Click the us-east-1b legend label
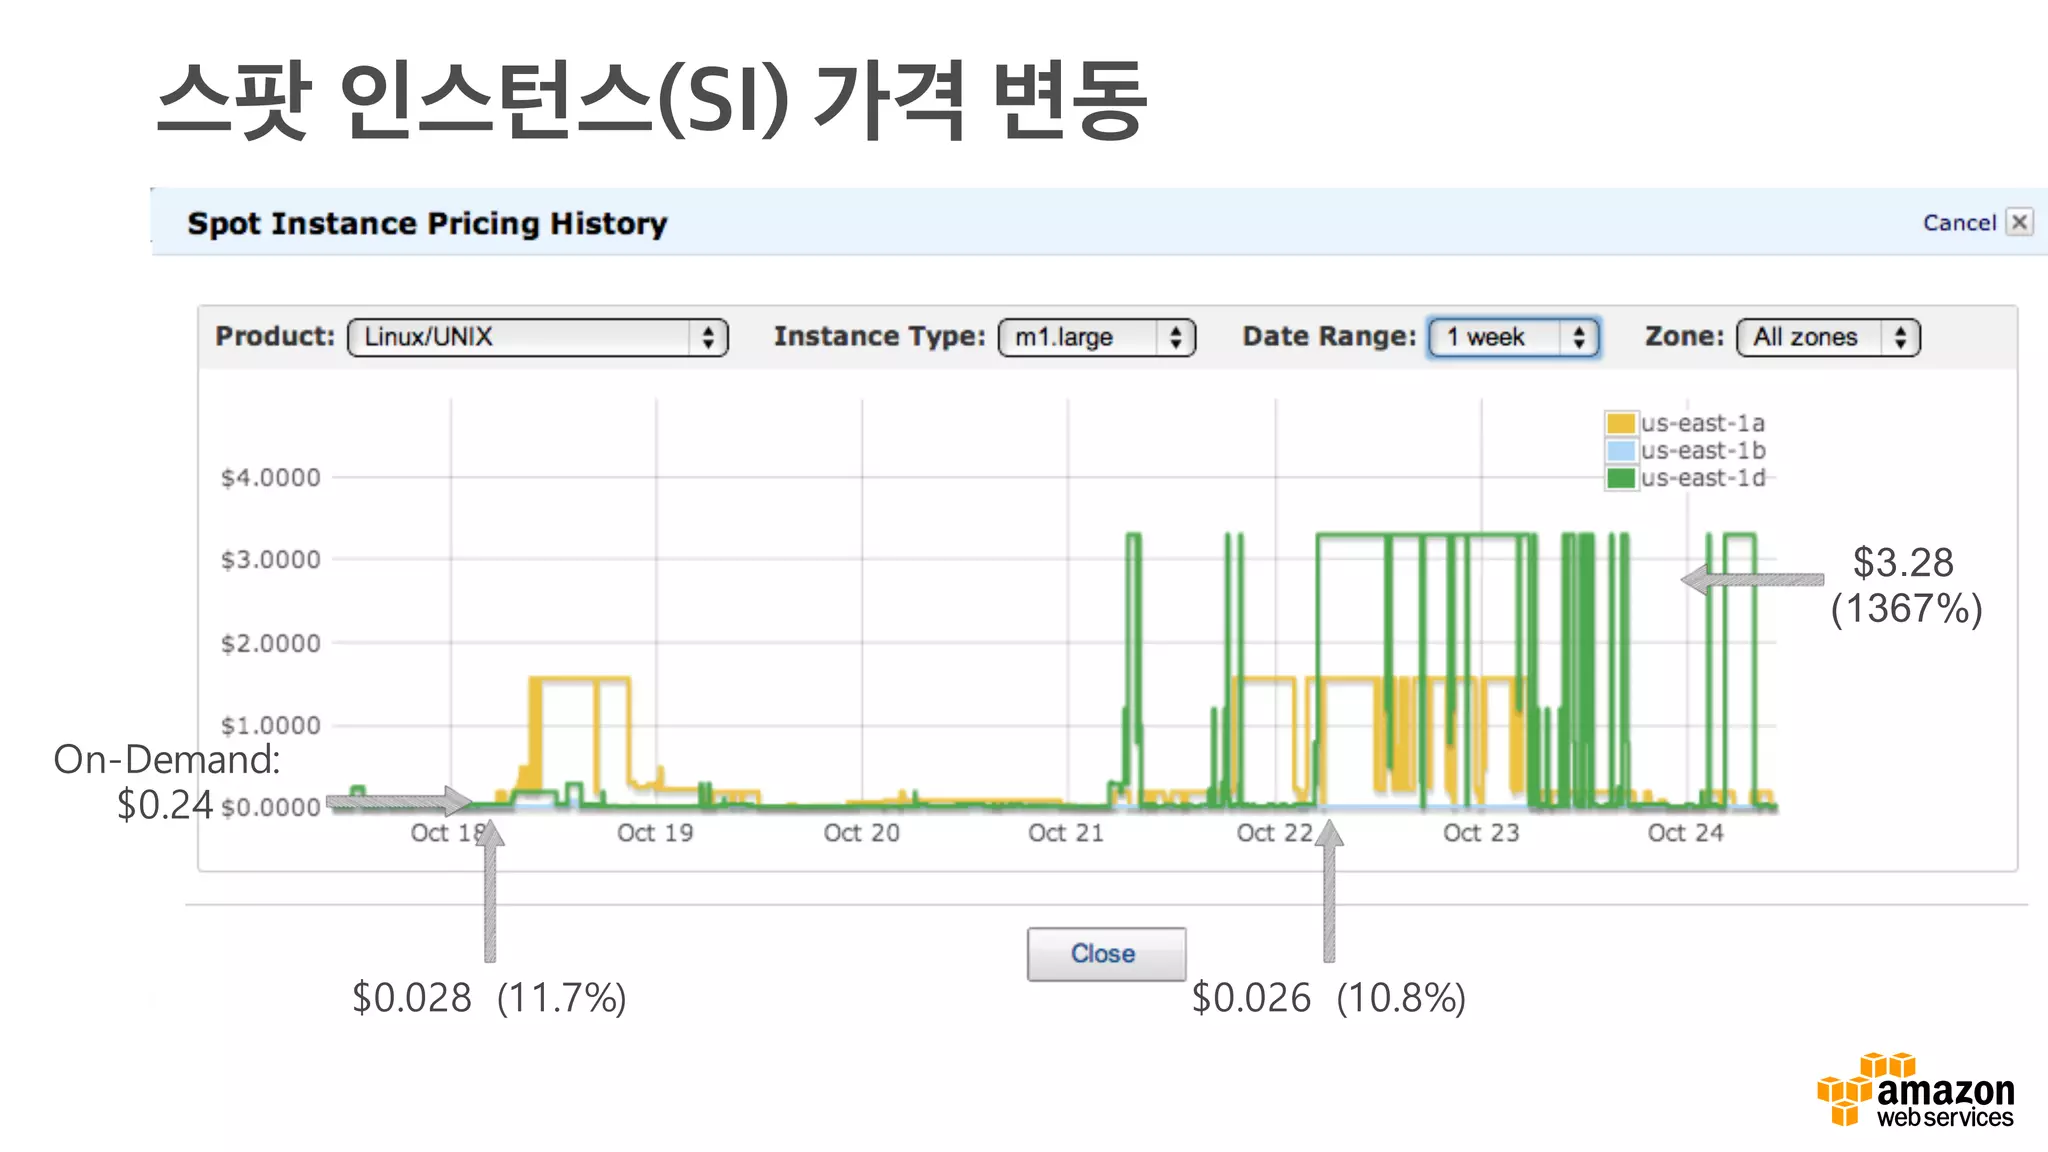This screenshot has height=1152, width=2048. click(x=1703, y=450)
